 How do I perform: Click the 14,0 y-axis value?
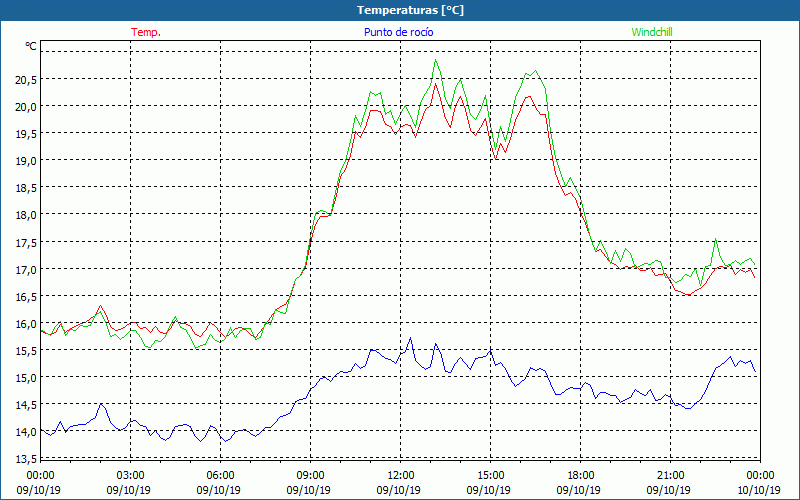click(26, 432)
